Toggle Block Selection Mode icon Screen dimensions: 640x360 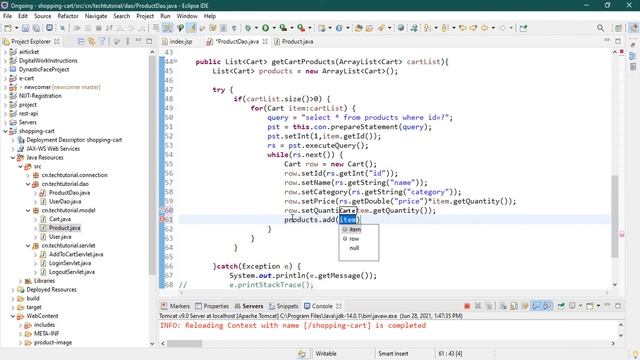pos(223,28)
